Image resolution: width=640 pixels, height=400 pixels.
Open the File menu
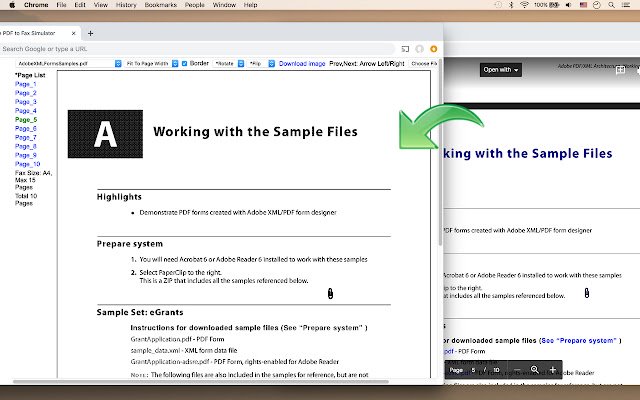tap(61, 5)
